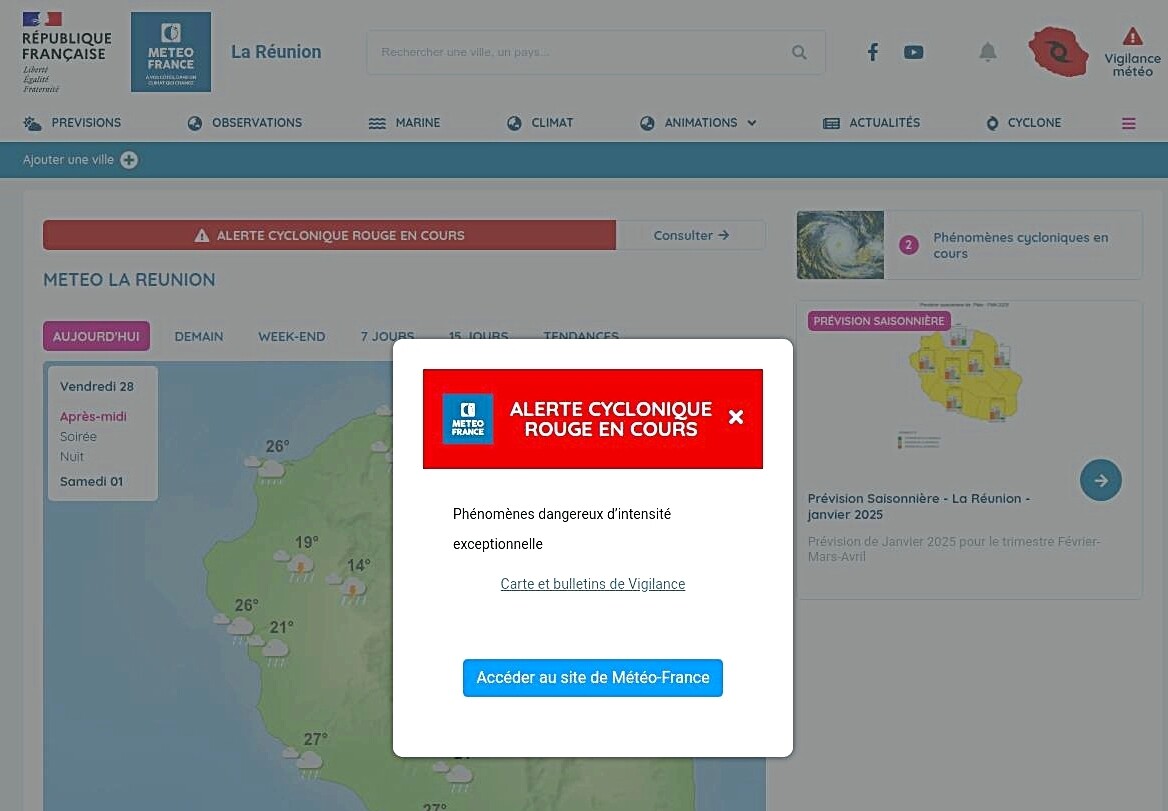
Task: Open the CLIMAT menu
Action: coord(552,123)
